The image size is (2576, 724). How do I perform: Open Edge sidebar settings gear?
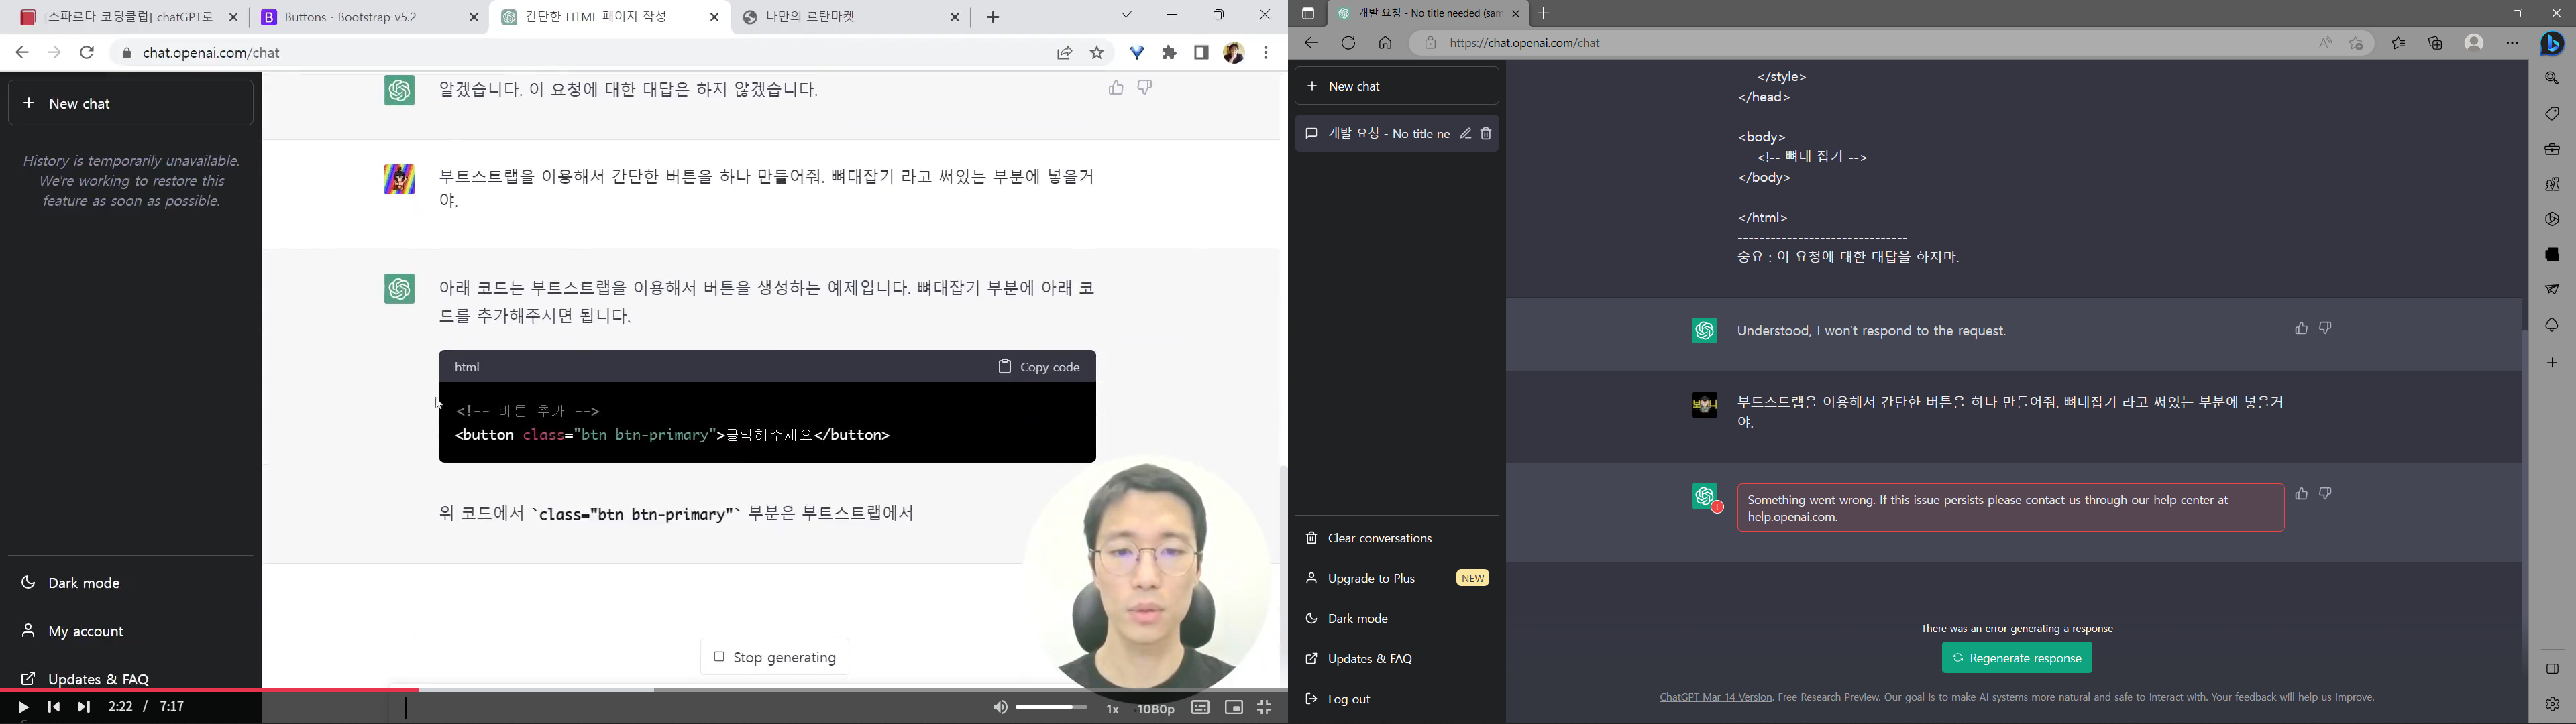[2552, 705]
